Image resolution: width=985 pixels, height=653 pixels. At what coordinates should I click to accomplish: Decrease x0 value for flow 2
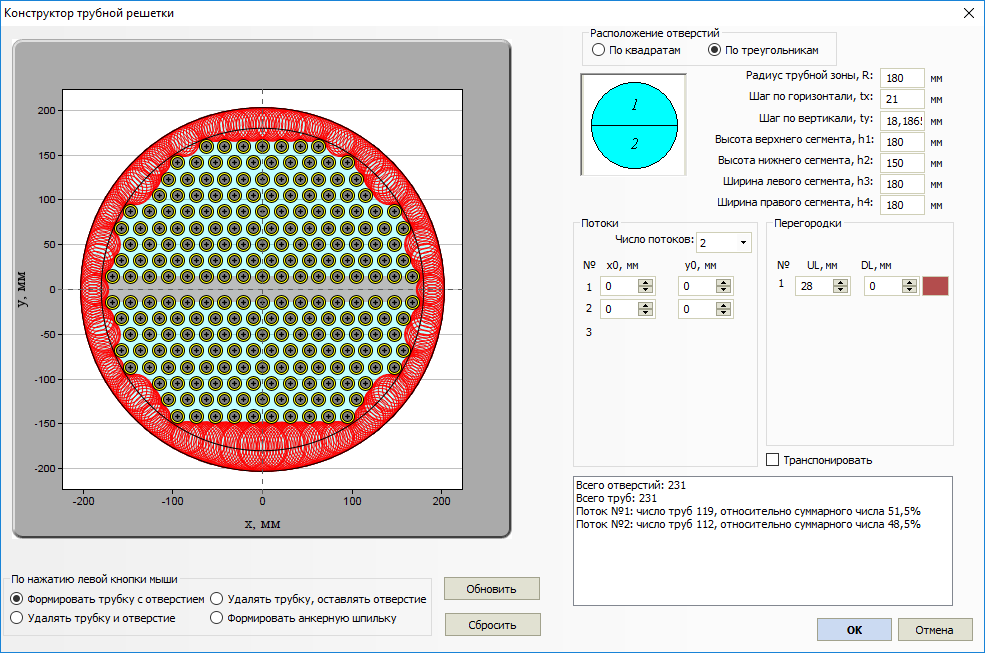(645, 313)
